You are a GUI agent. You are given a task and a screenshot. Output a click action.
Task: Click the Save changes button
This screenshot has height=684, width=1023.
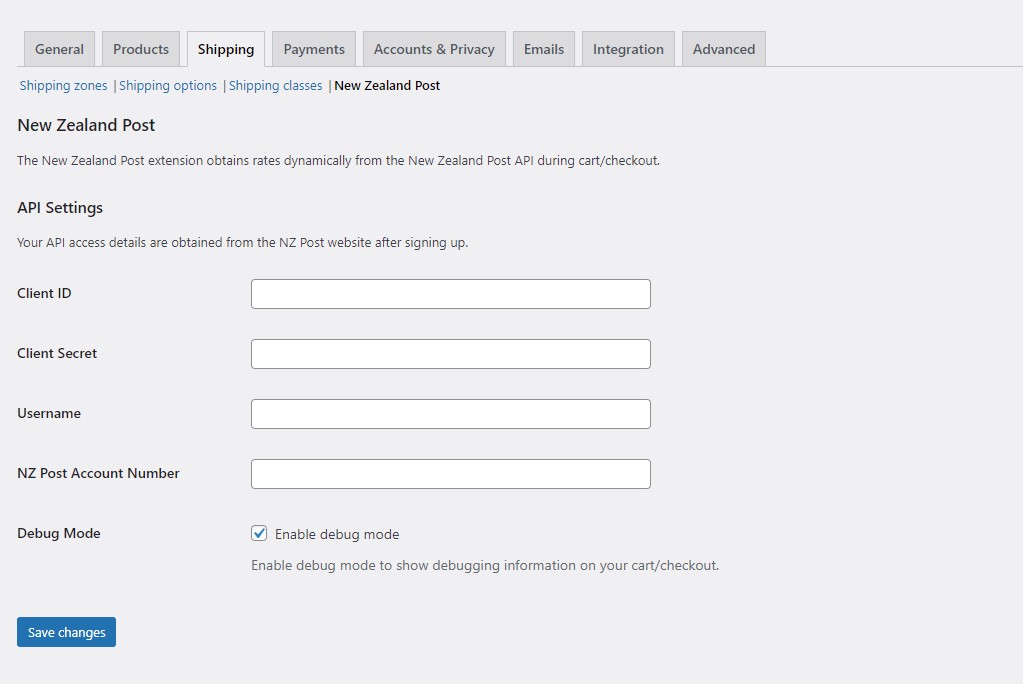tap(67, 632)
